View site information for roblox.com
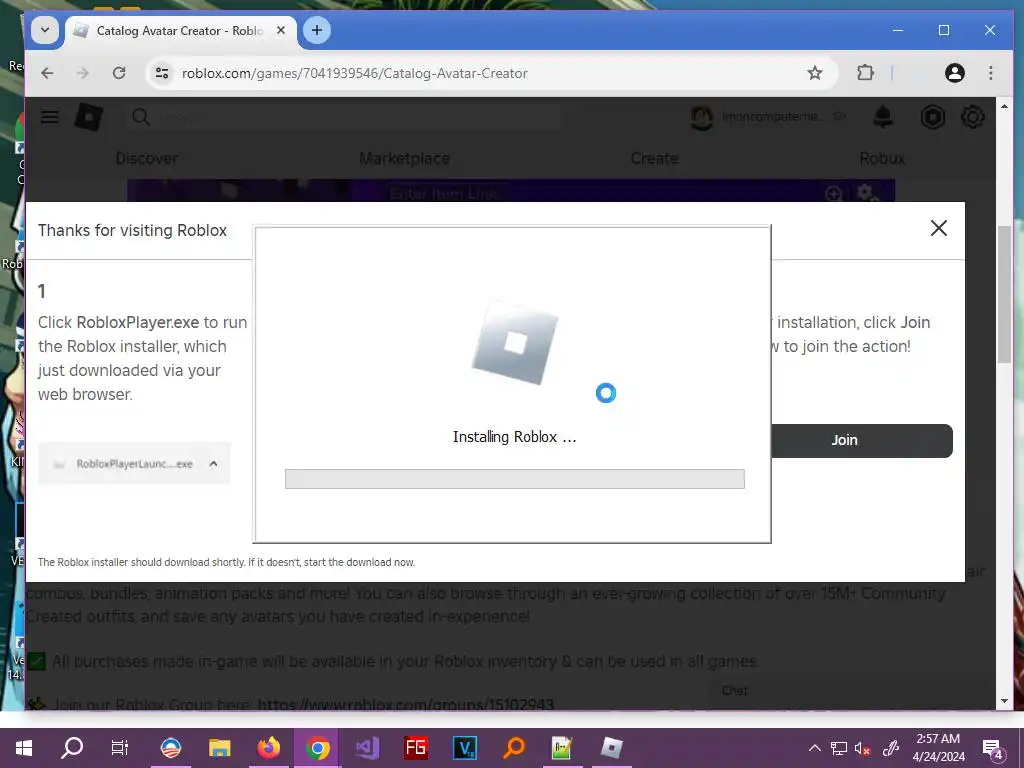 click(162, 73)
